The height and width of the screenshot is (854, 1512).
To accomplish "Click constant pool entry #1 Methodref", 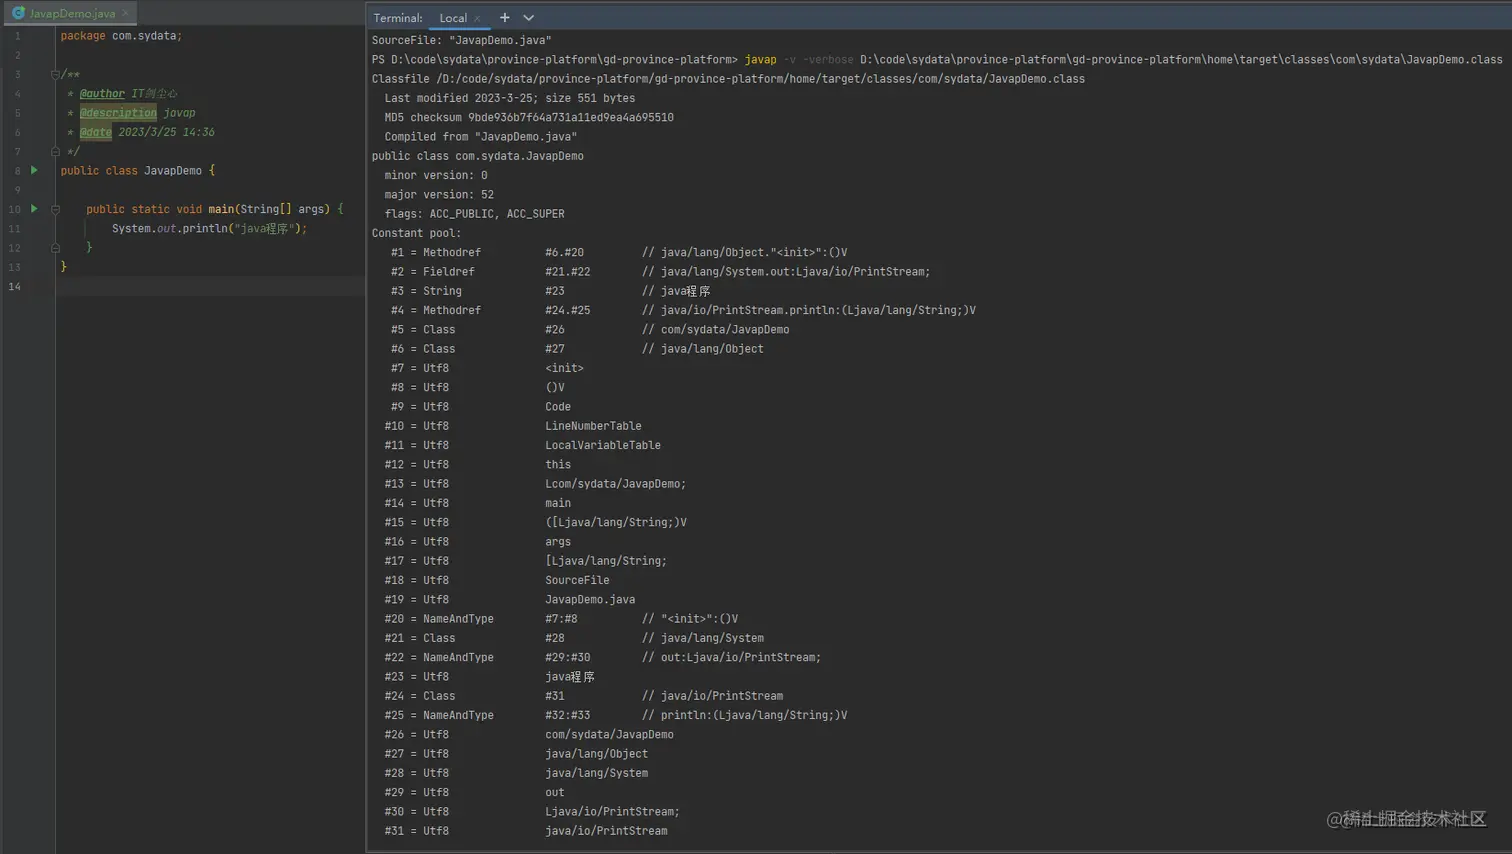I will click(x=619, y=252).
